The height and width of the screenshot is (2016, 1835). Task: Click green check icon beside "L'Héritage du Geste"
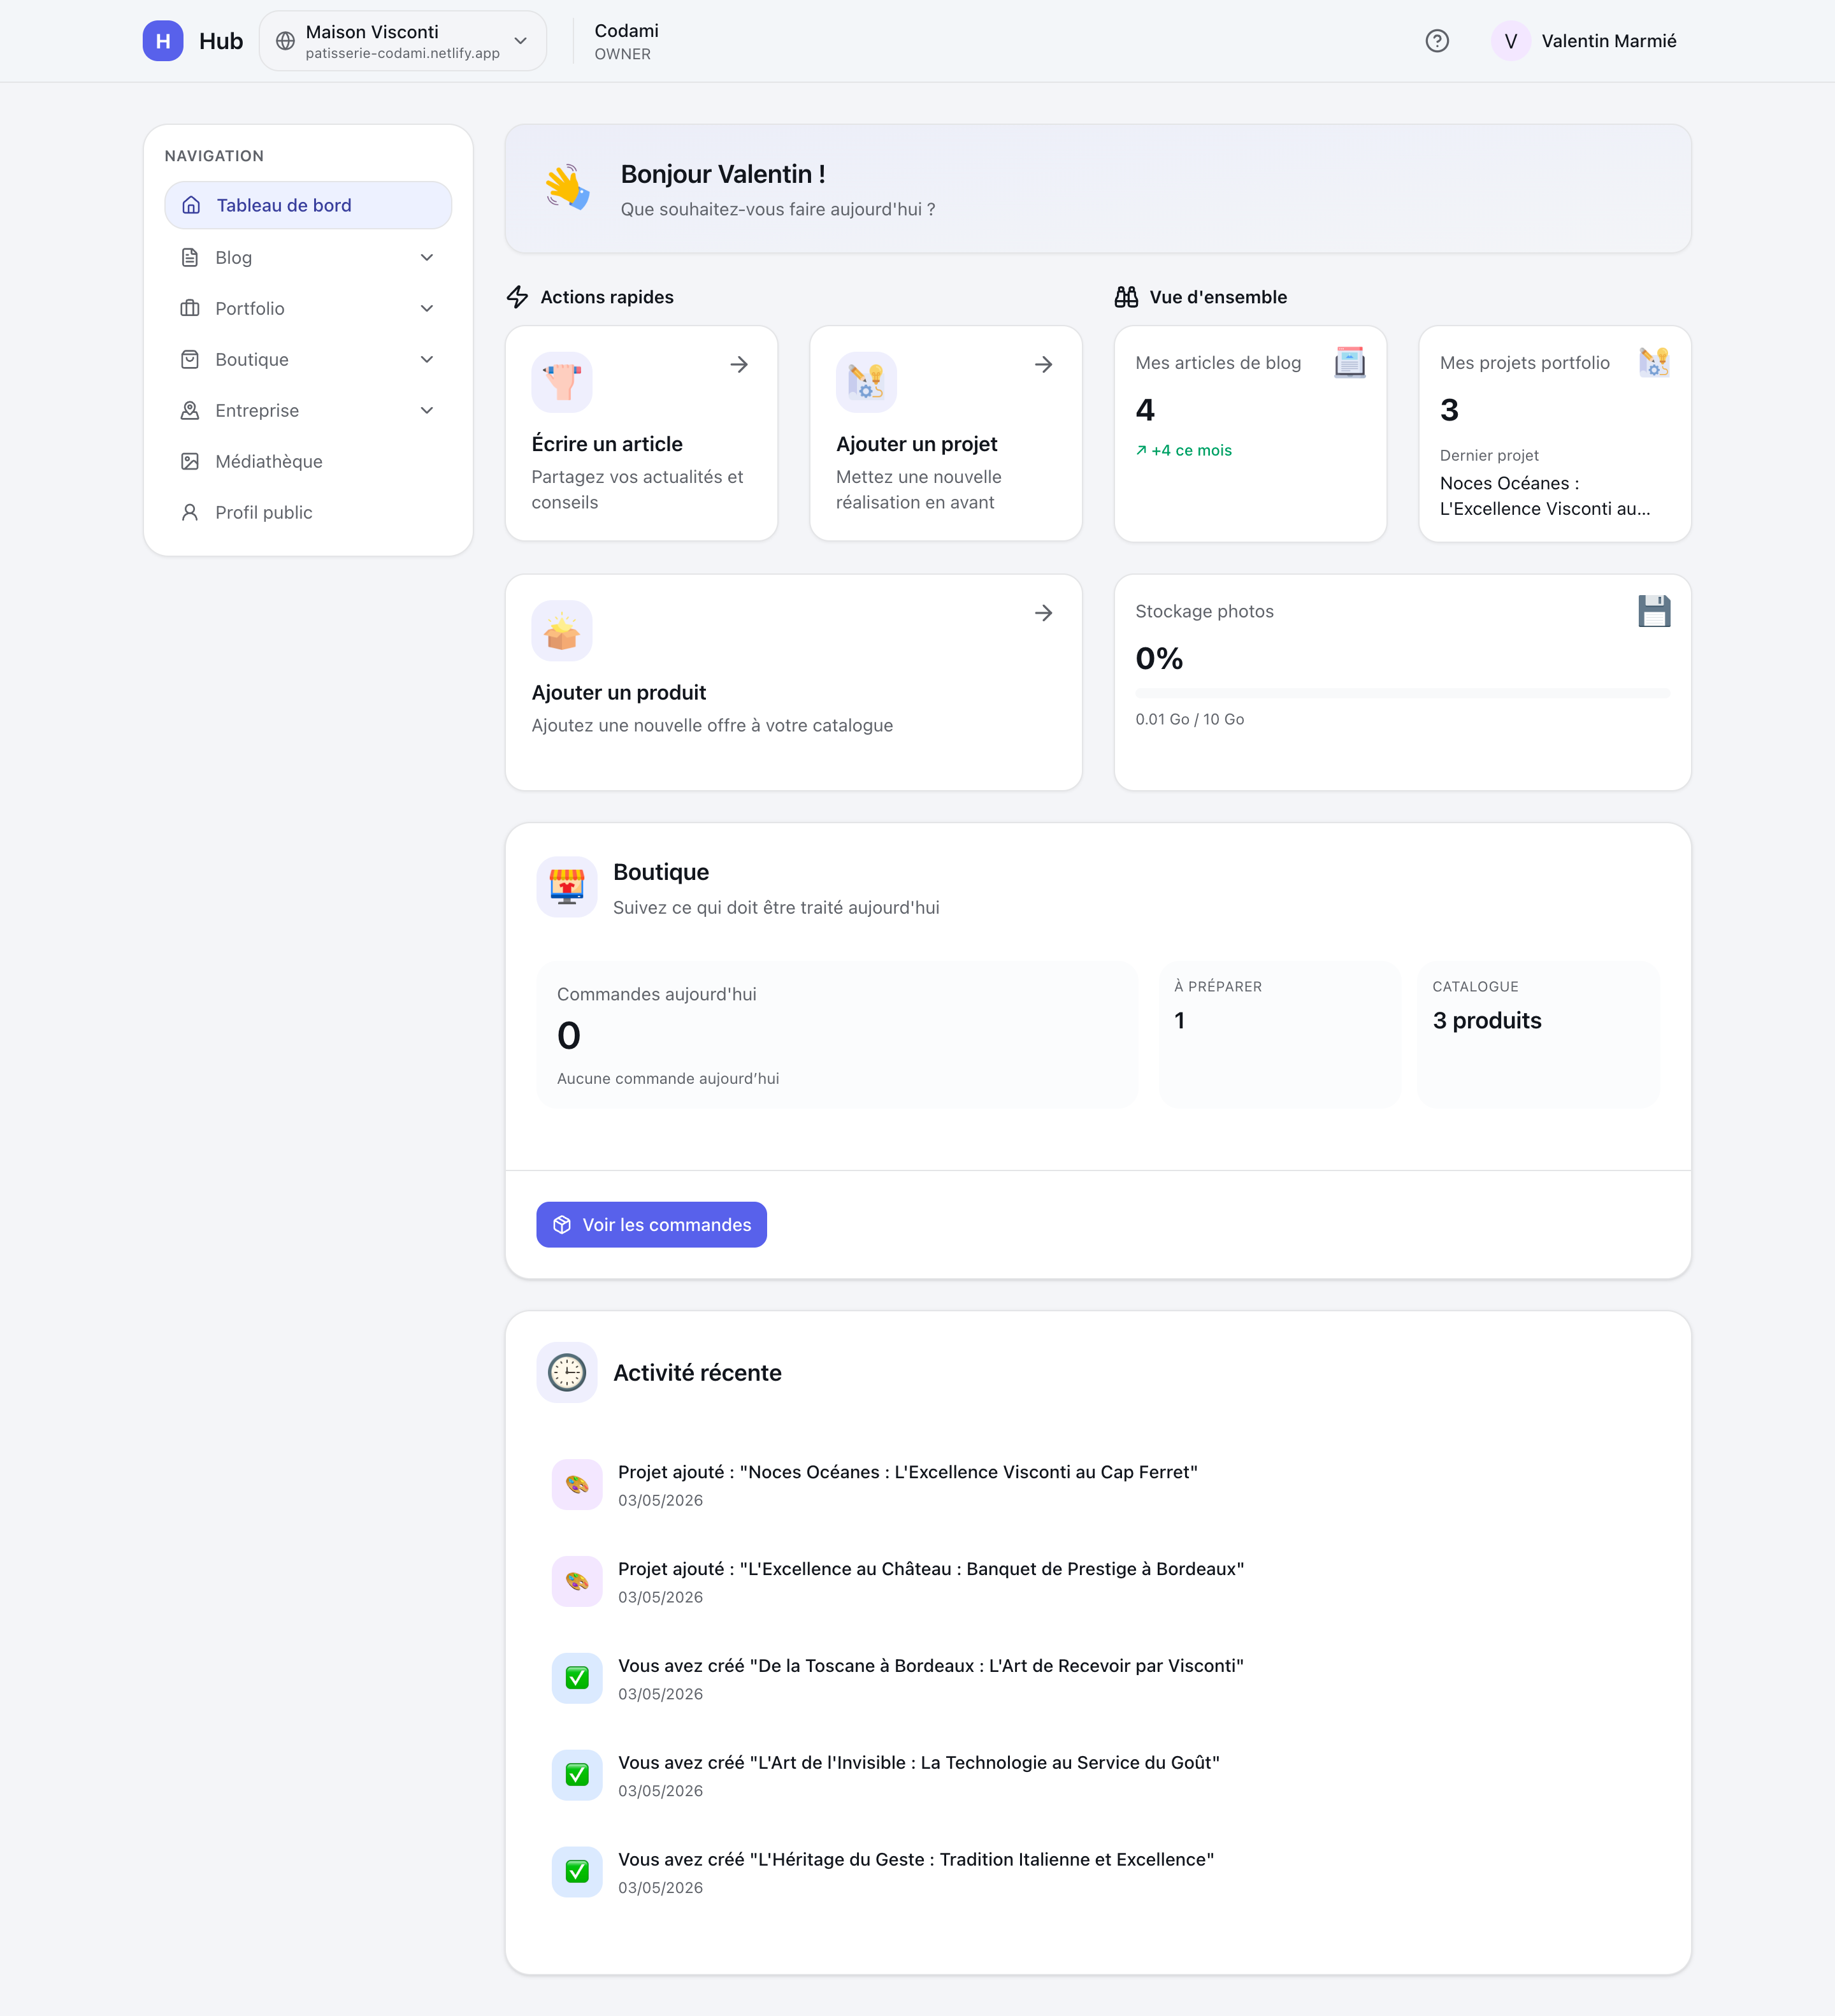[x=577, y=1871]
